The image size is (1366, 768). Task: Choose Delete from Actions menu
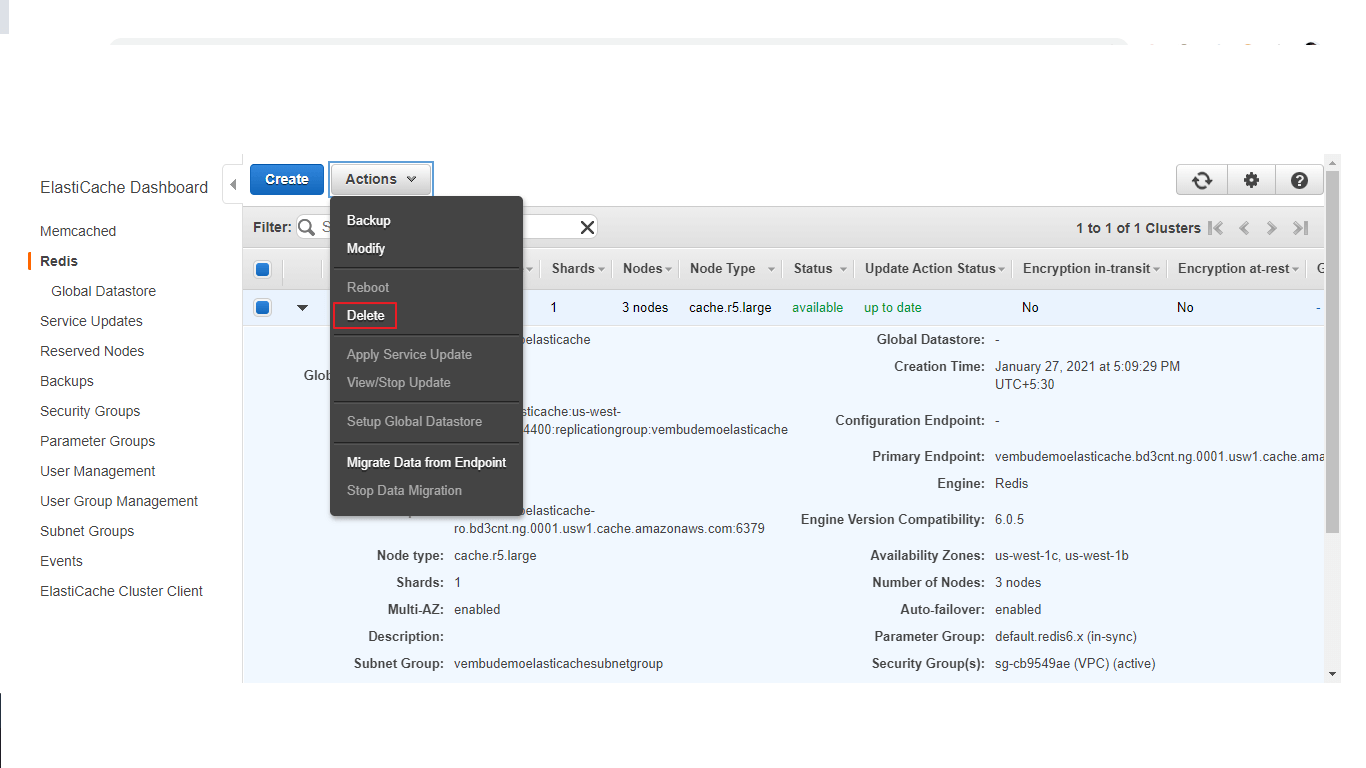click(365, 315)
